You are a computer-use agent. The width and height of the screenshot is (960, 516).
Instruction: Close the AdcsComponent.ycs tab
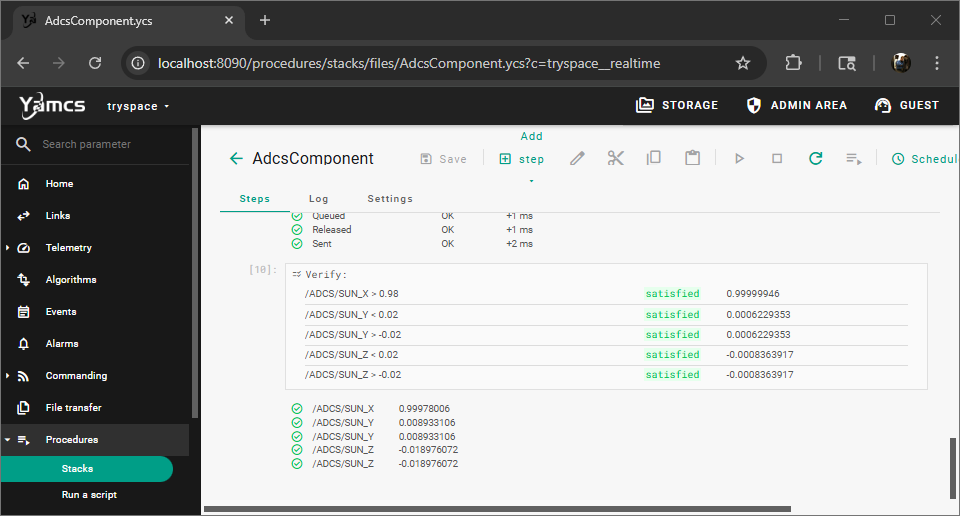(229, 20)
